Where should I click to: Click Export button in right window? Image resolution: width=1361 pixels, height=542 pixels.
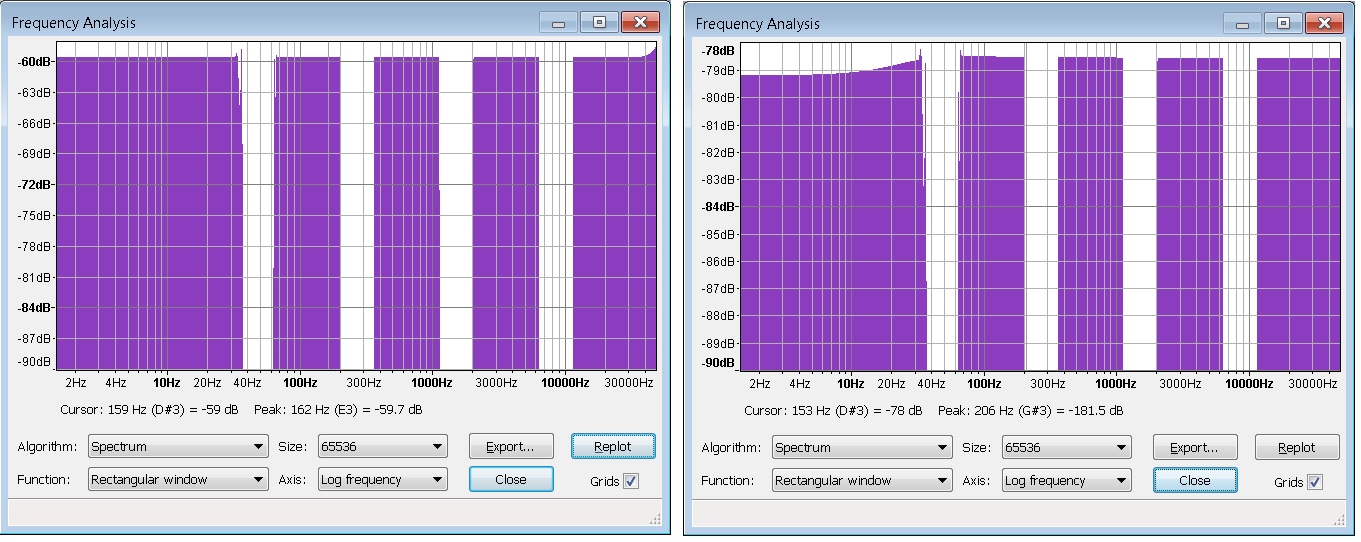[1195, 448]
